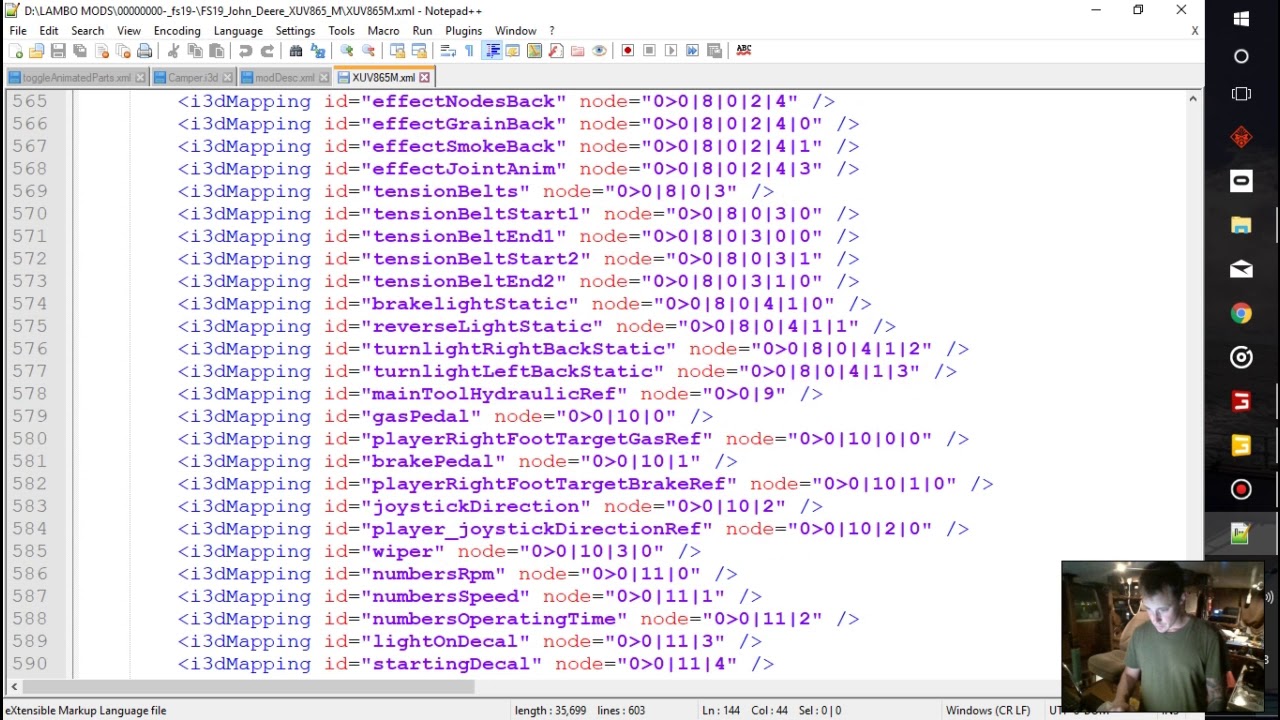Open the Macro menu

pos(383,31)
